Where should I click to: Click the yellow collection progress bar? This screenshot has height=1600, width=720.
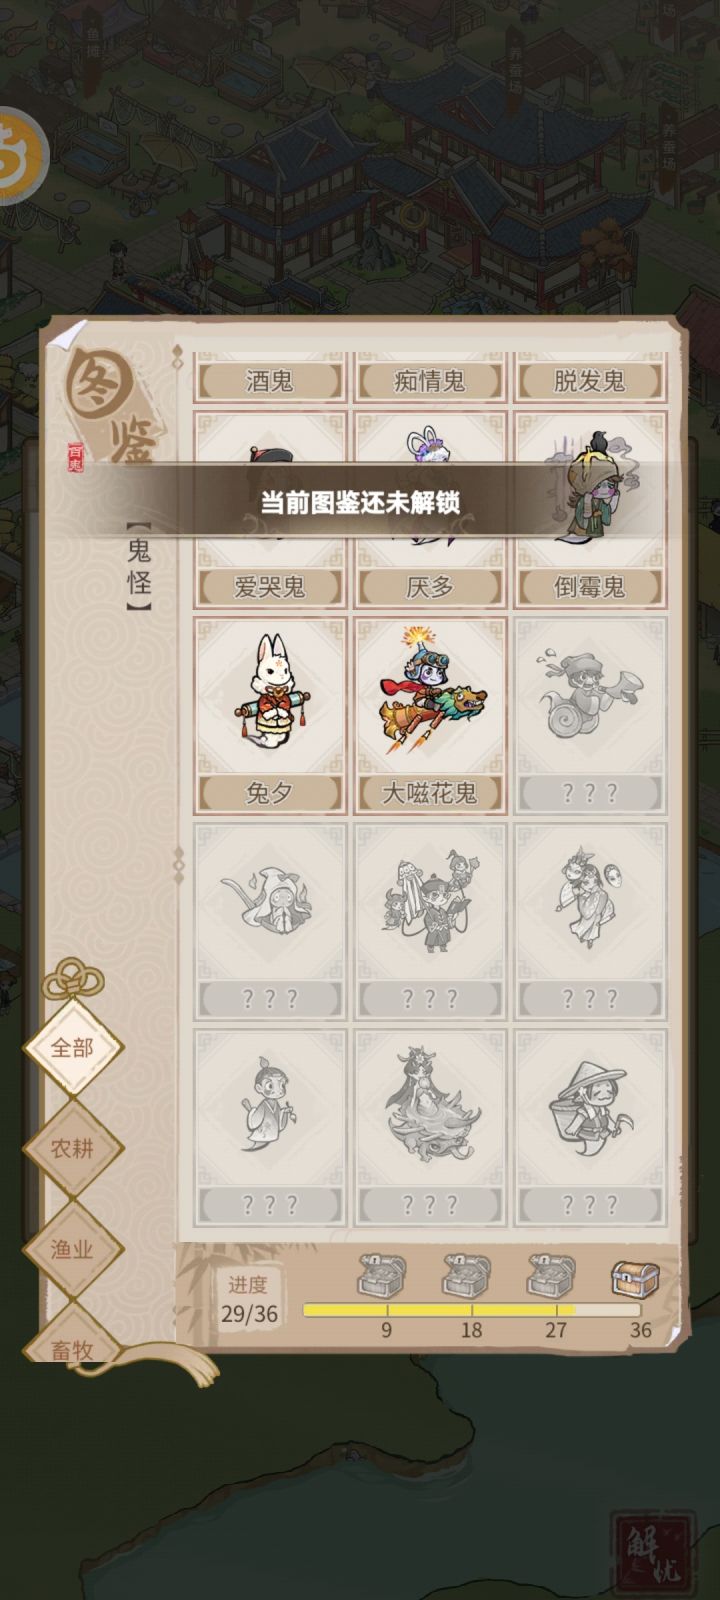(x=471, y=1310)
